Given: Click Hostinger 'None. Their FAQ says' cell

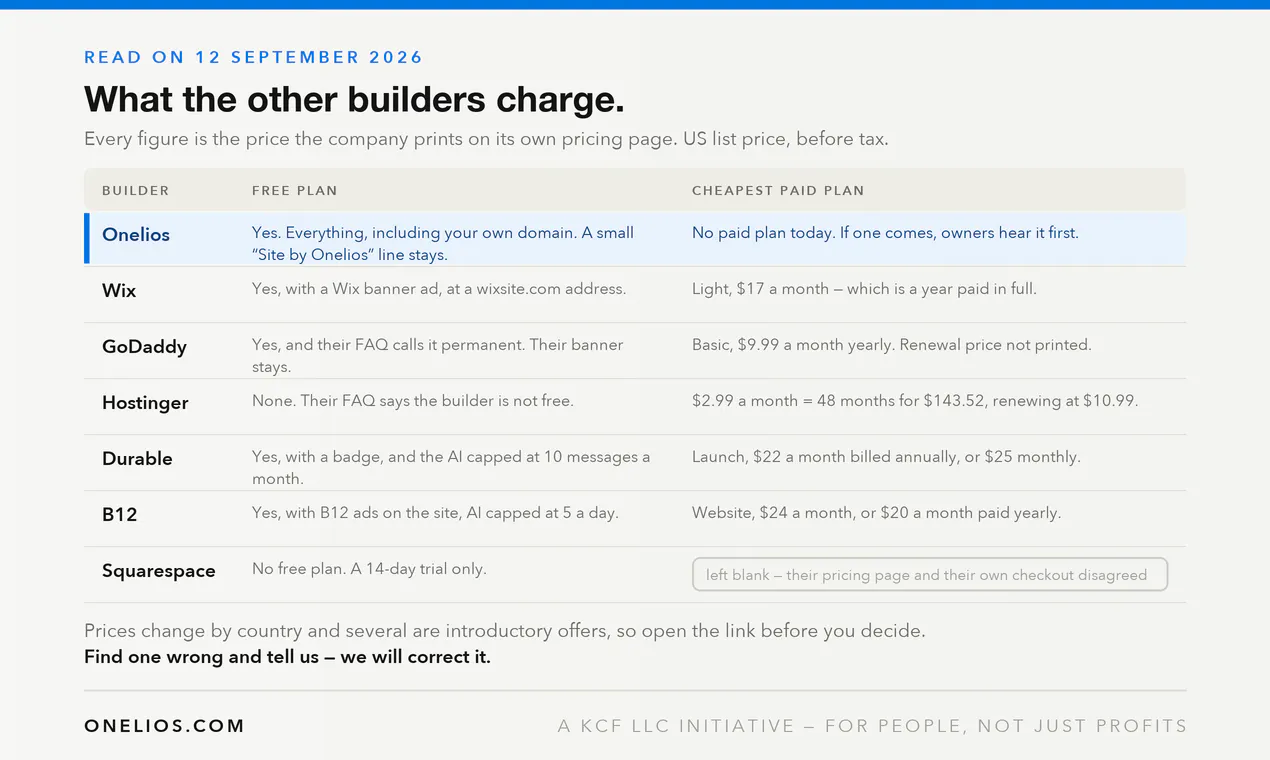Looking at the screenshot, I should (x=412, y=401).
